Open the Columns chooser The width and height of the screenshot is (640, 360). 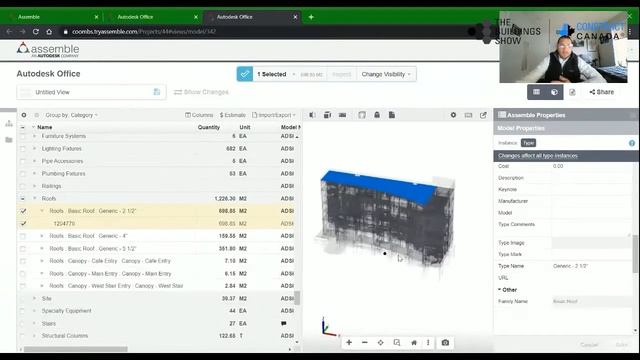(x=199, y=115)
